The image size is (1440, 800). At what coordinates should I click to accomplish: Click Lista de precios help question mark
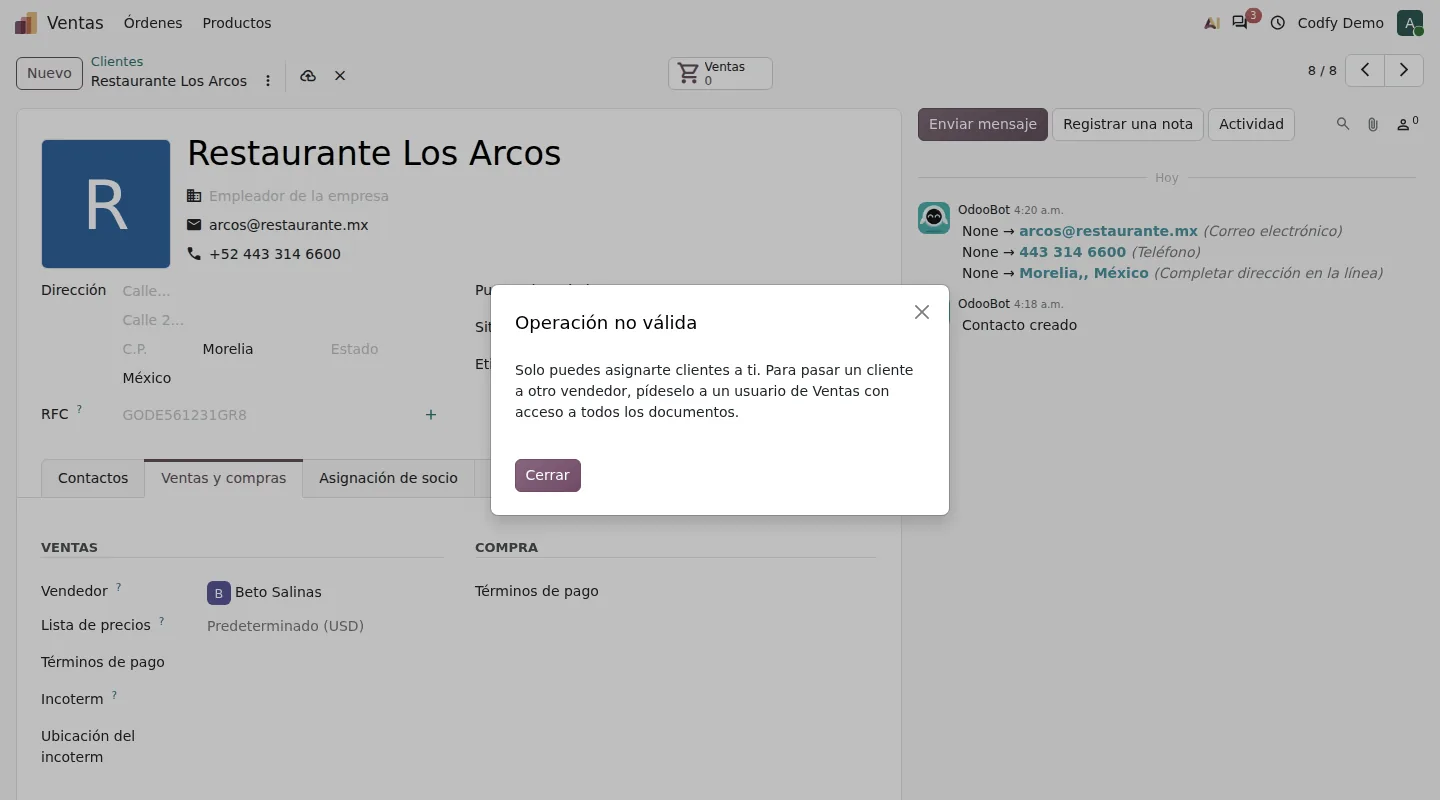click(x=161, y=621)
